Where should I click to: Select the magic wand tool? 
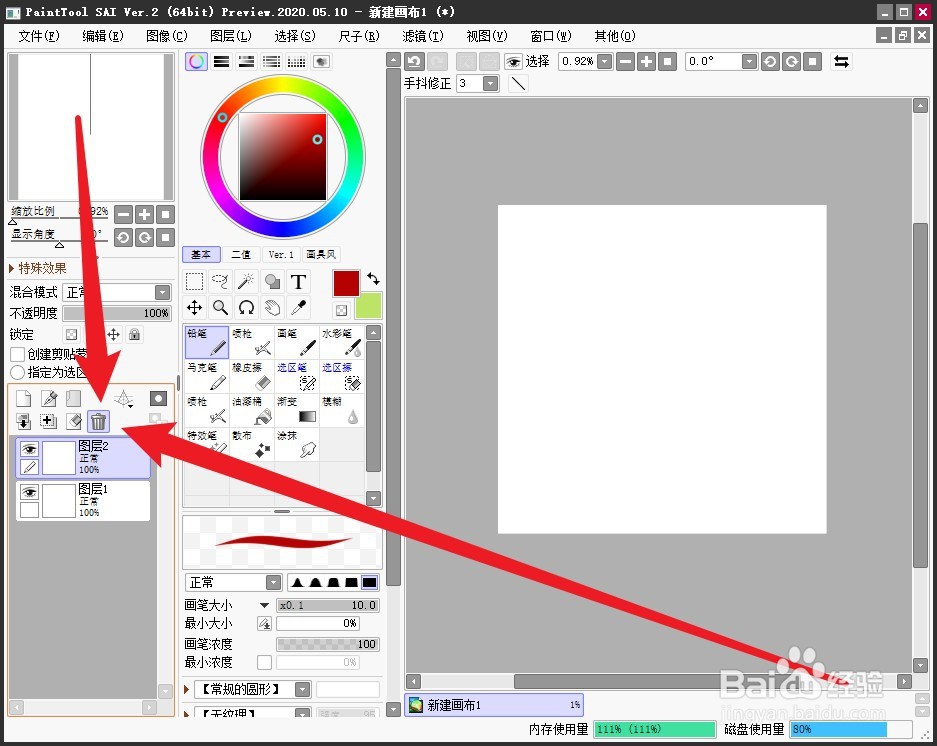(246, 282)
